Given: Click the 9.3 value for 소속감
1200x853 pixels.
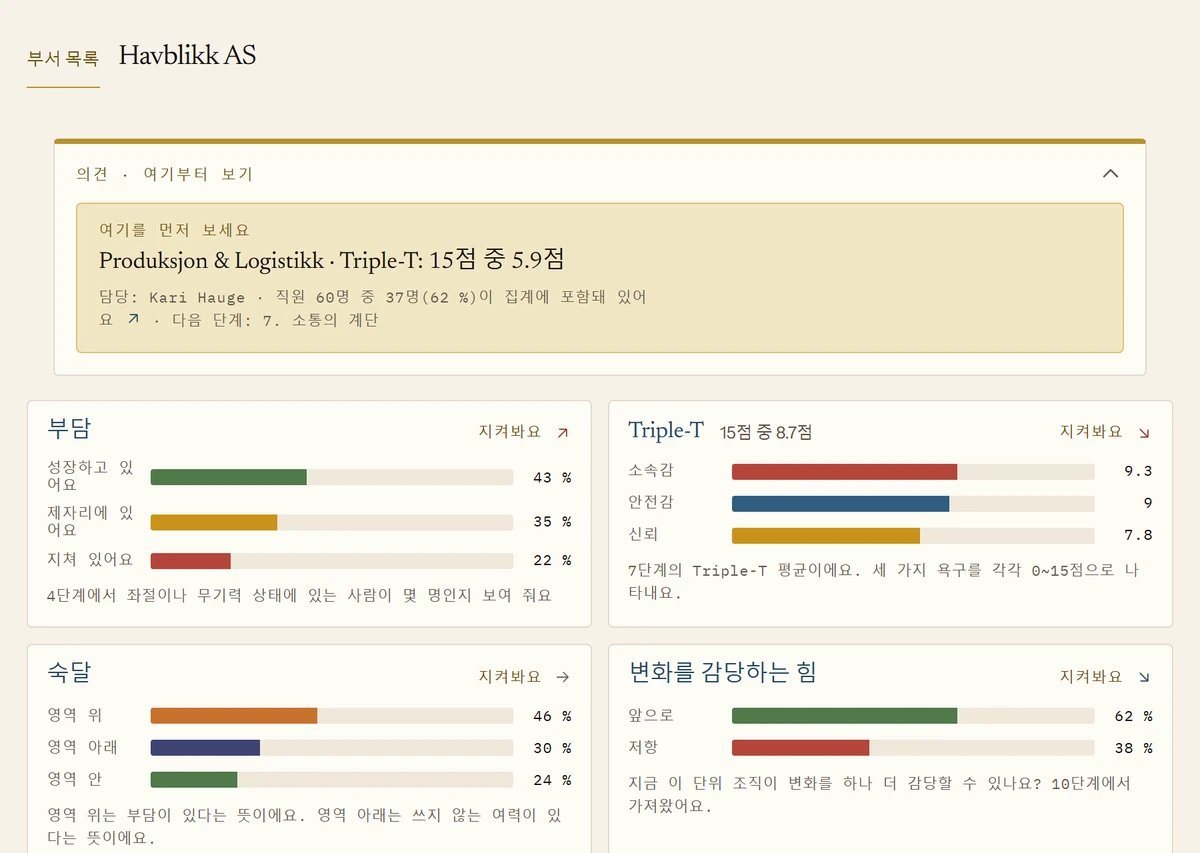Looking at the screenshot, I should click(1138, 471).
